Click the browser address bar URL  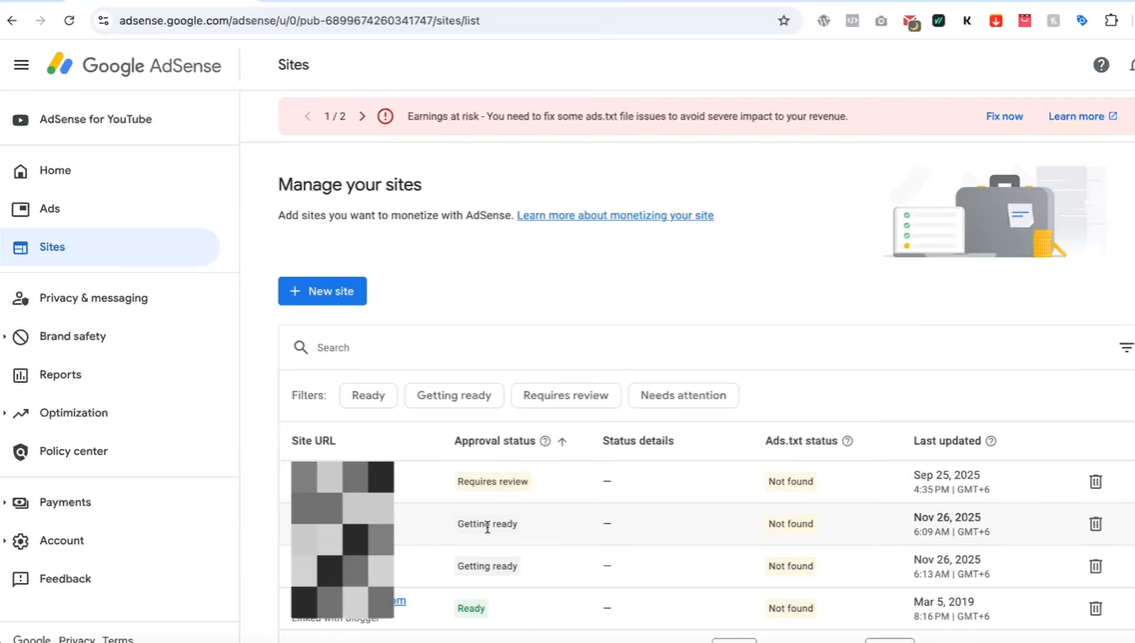click(300, 21)
